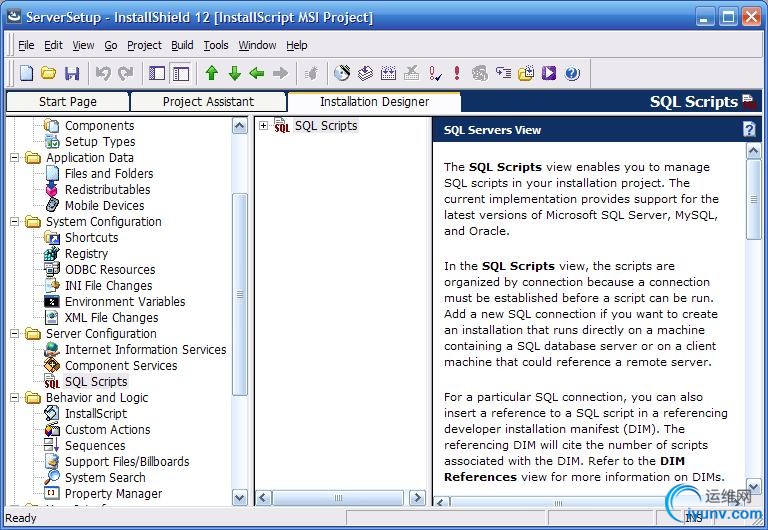Click the Release Wizard icon
768x530 pixels.
[365, 73]
